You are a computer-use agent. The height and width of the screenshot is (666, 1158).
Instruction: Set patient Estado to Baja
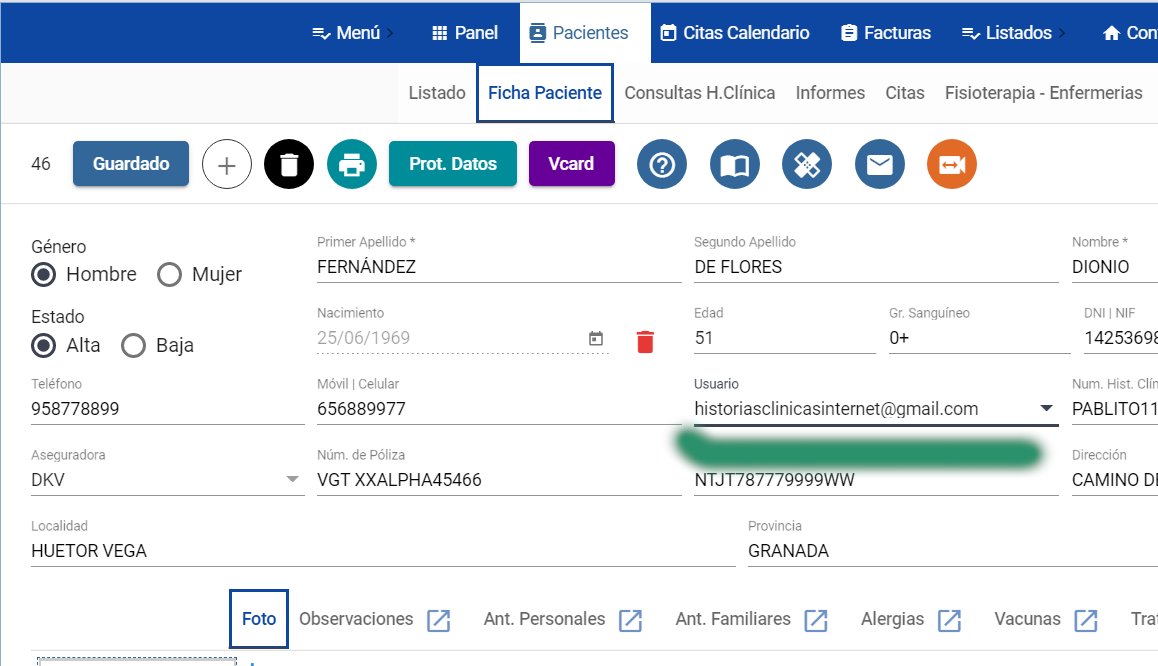point(133,345)
